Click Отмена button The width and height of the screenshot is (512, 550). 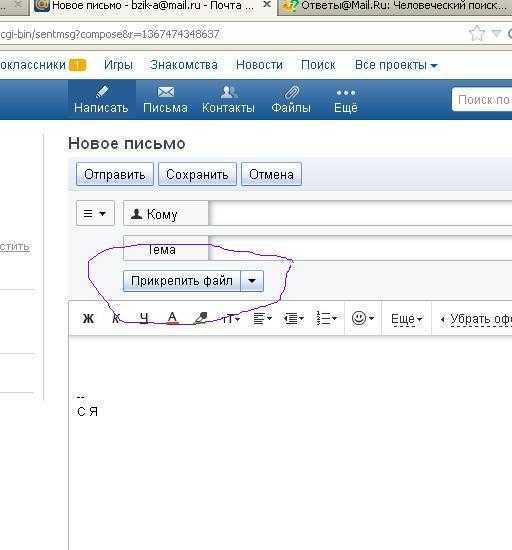271,174
